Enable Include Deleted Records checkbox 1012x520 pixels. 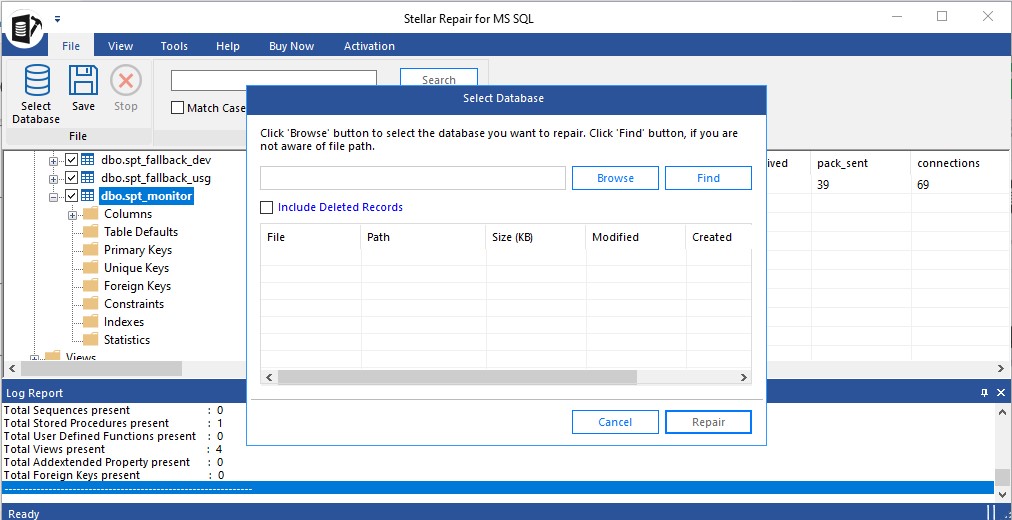pyautogui.click(x=266, y=207)
